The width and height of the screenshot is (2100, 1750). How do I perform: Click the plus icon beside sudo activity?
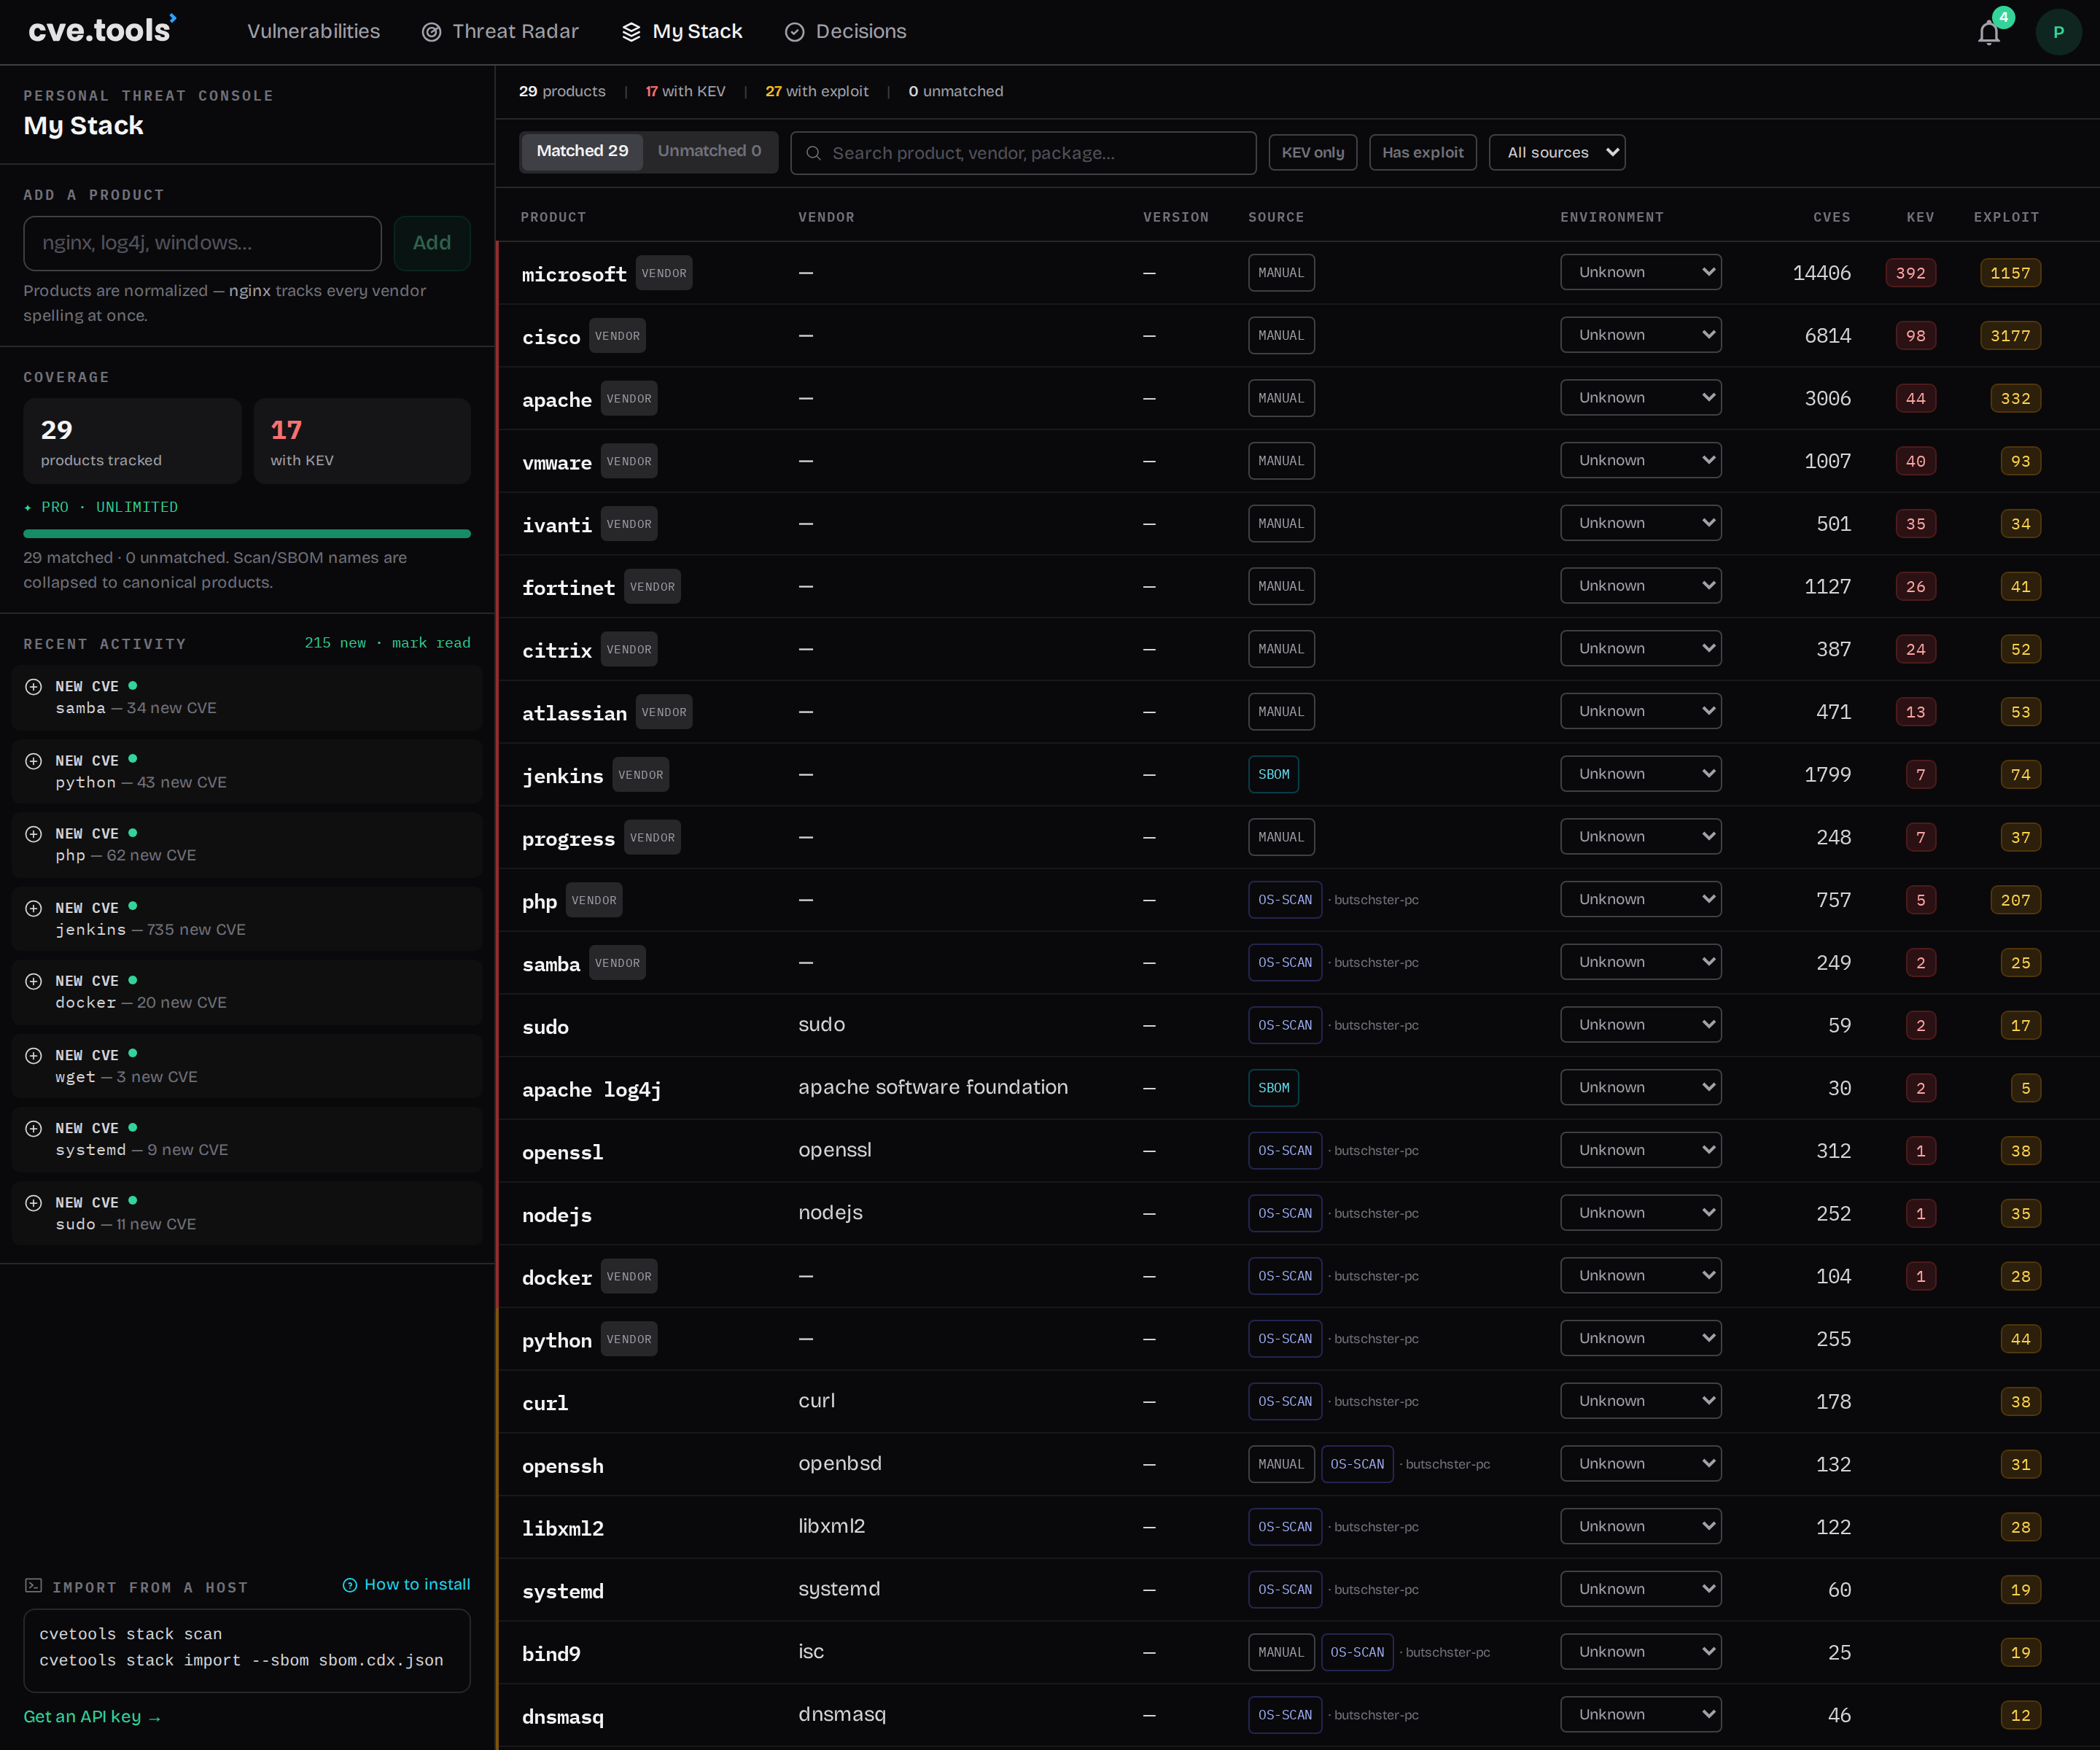coord(33,1202)
